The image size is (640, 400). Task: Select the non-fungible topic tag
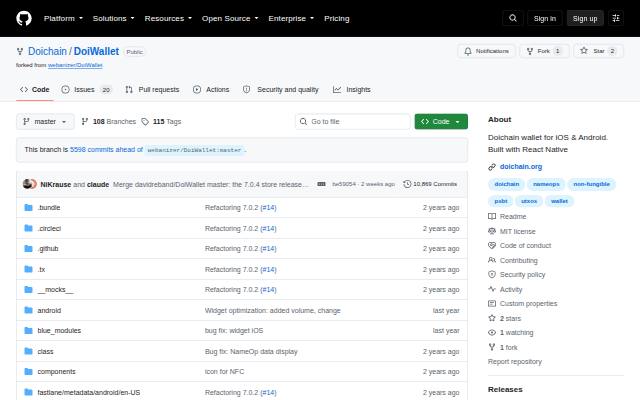tap(591, 184)
